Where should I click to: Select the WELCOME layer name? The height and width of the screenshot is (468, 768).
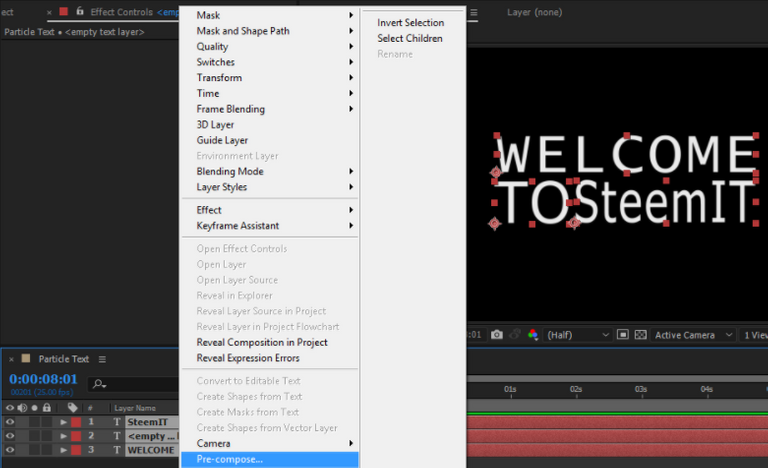pos(151,450)
